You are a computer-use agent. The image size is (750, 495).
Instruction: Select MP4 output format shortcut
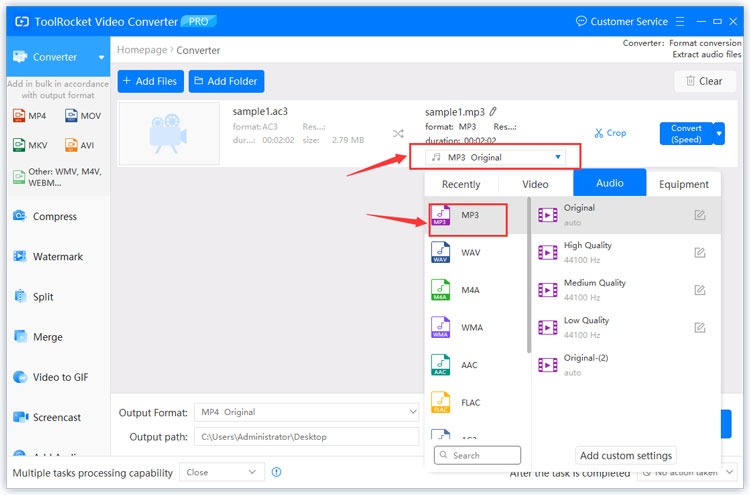(30, 116)
